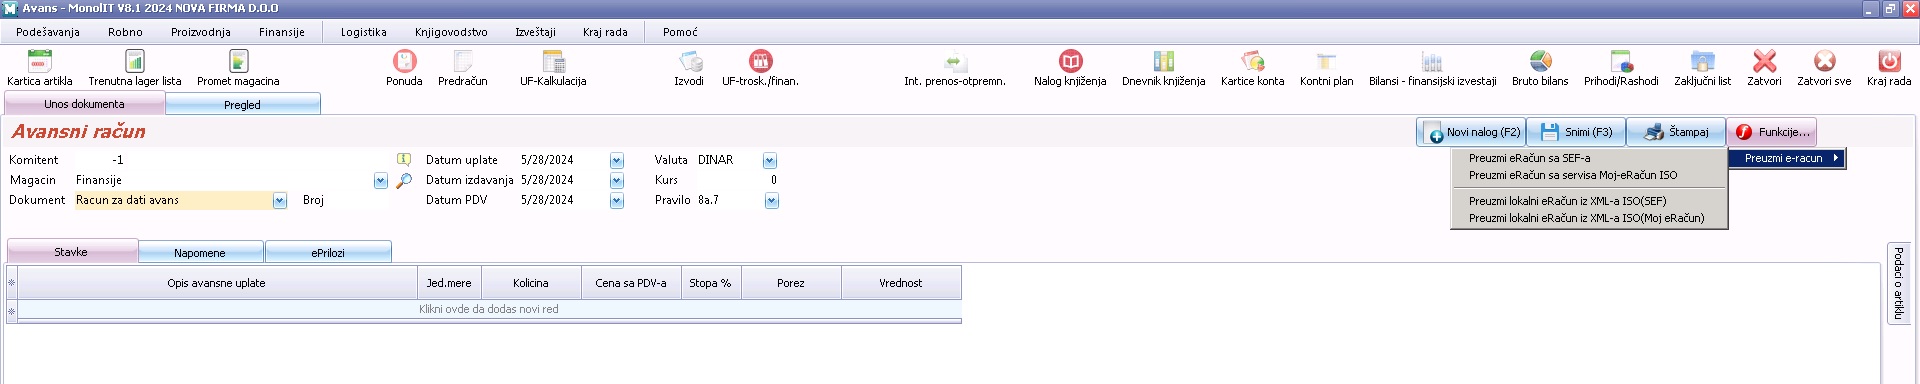Click the Funkcije... button

click(1772, 132)
